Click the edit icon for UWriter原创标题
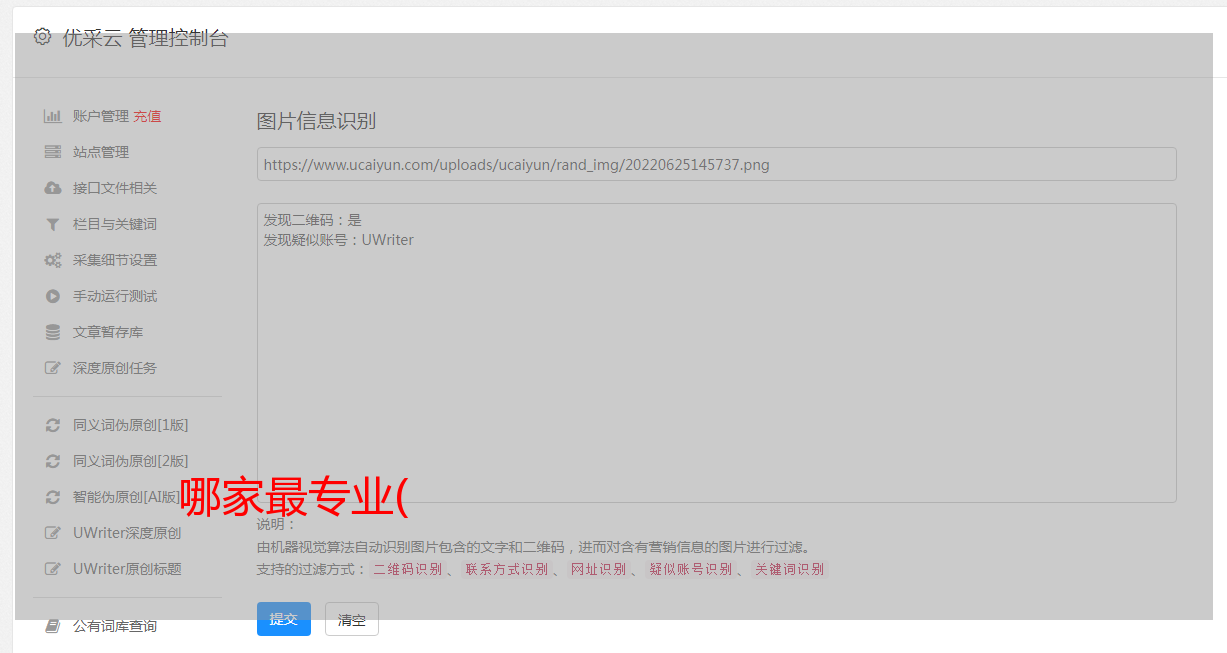The width and height of the screenshot is (1227, 653). pyautogui.click(x=53, y=569)
